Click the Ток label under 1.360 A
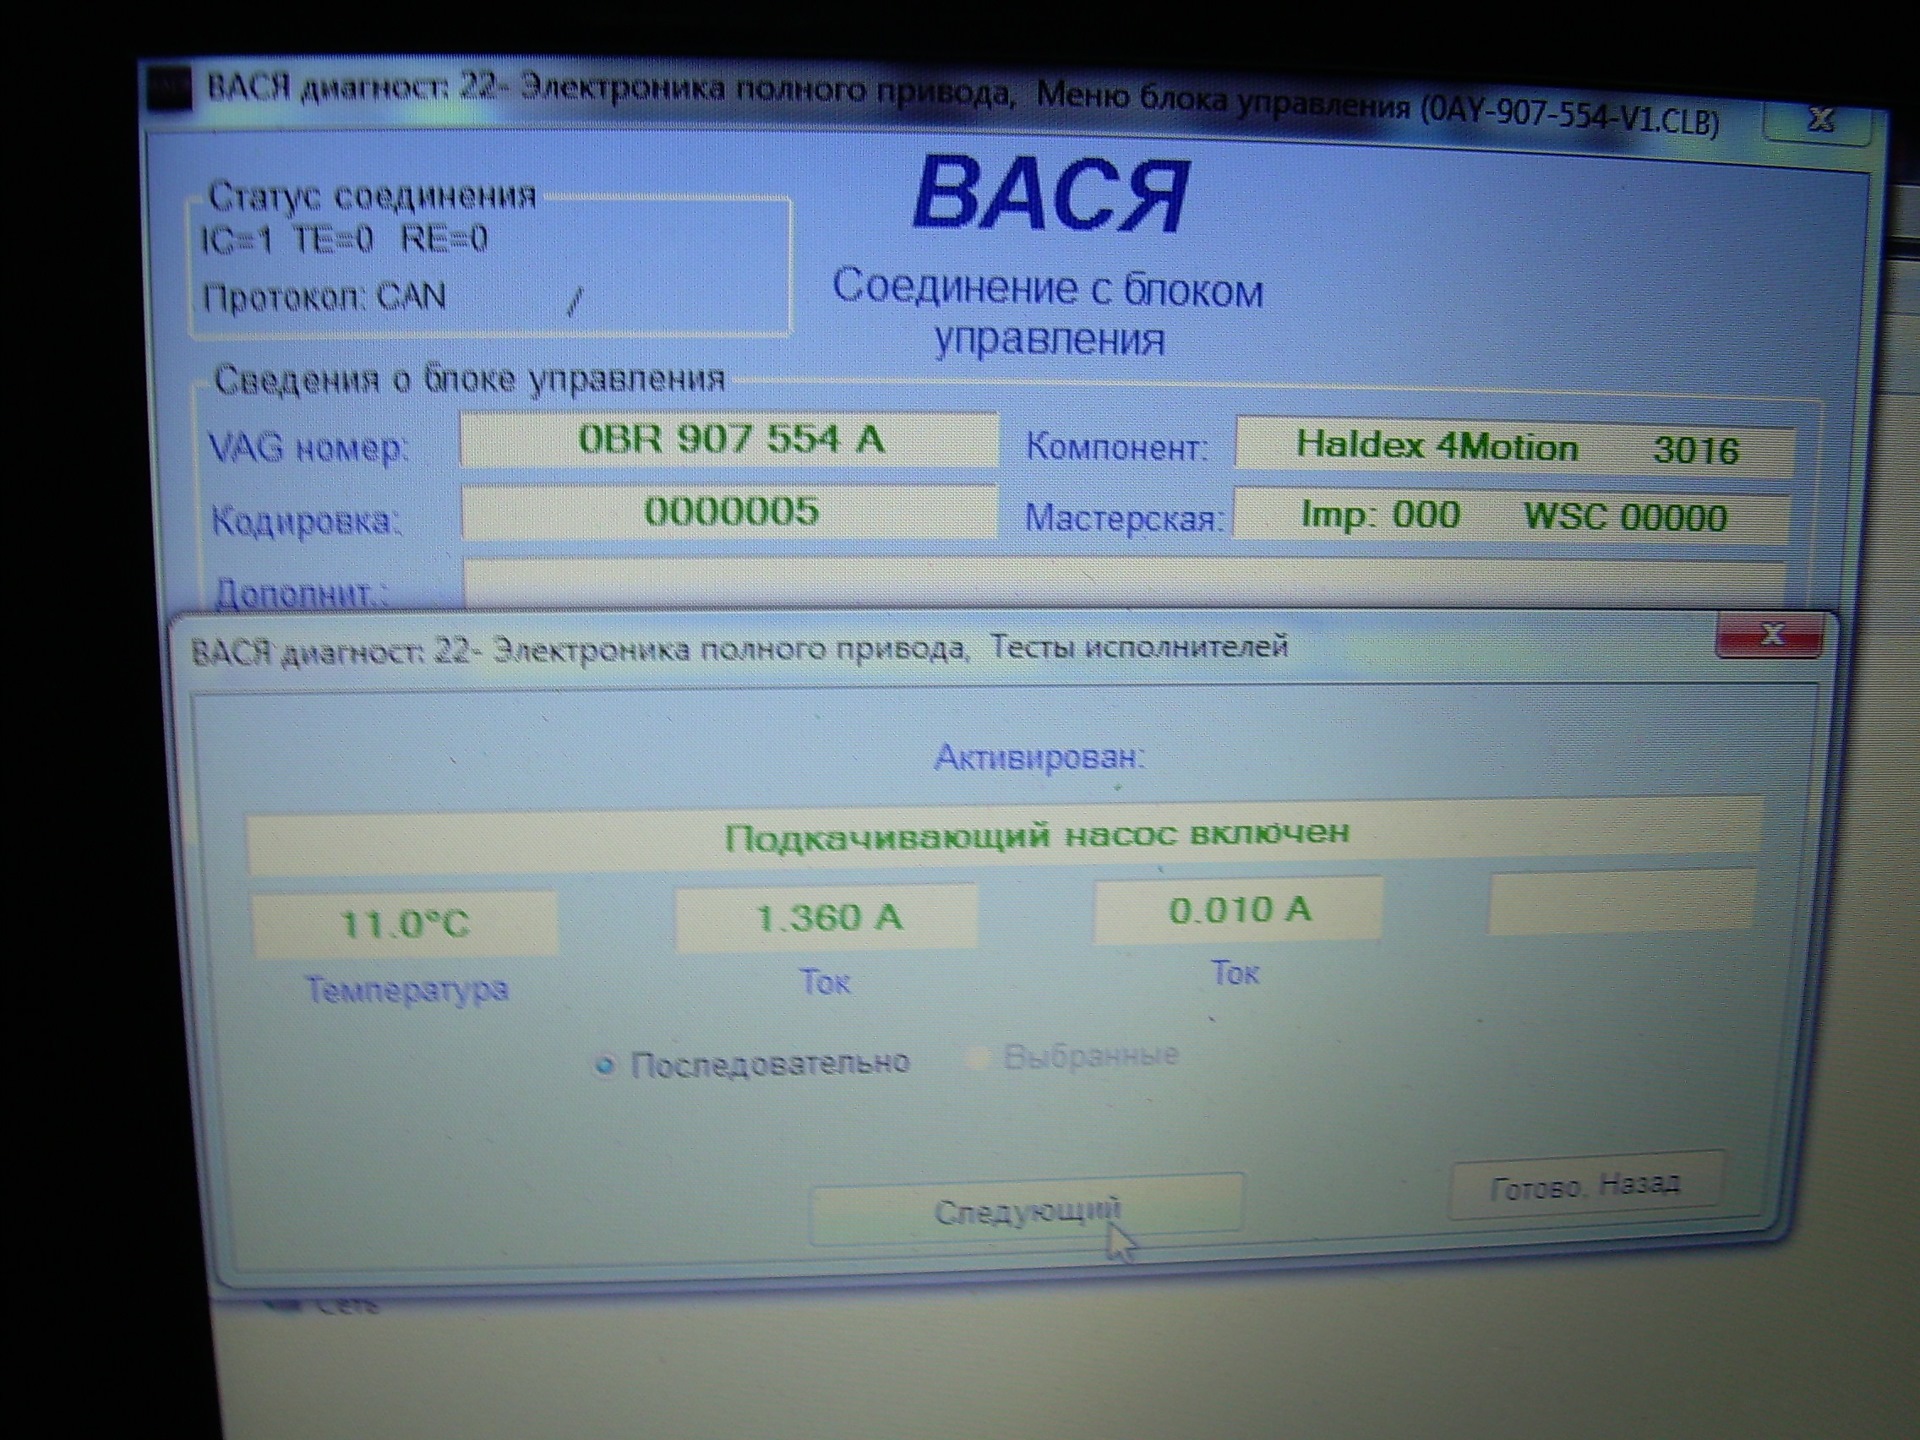Screen dimensions: 1920x1440 click(825, 982)
